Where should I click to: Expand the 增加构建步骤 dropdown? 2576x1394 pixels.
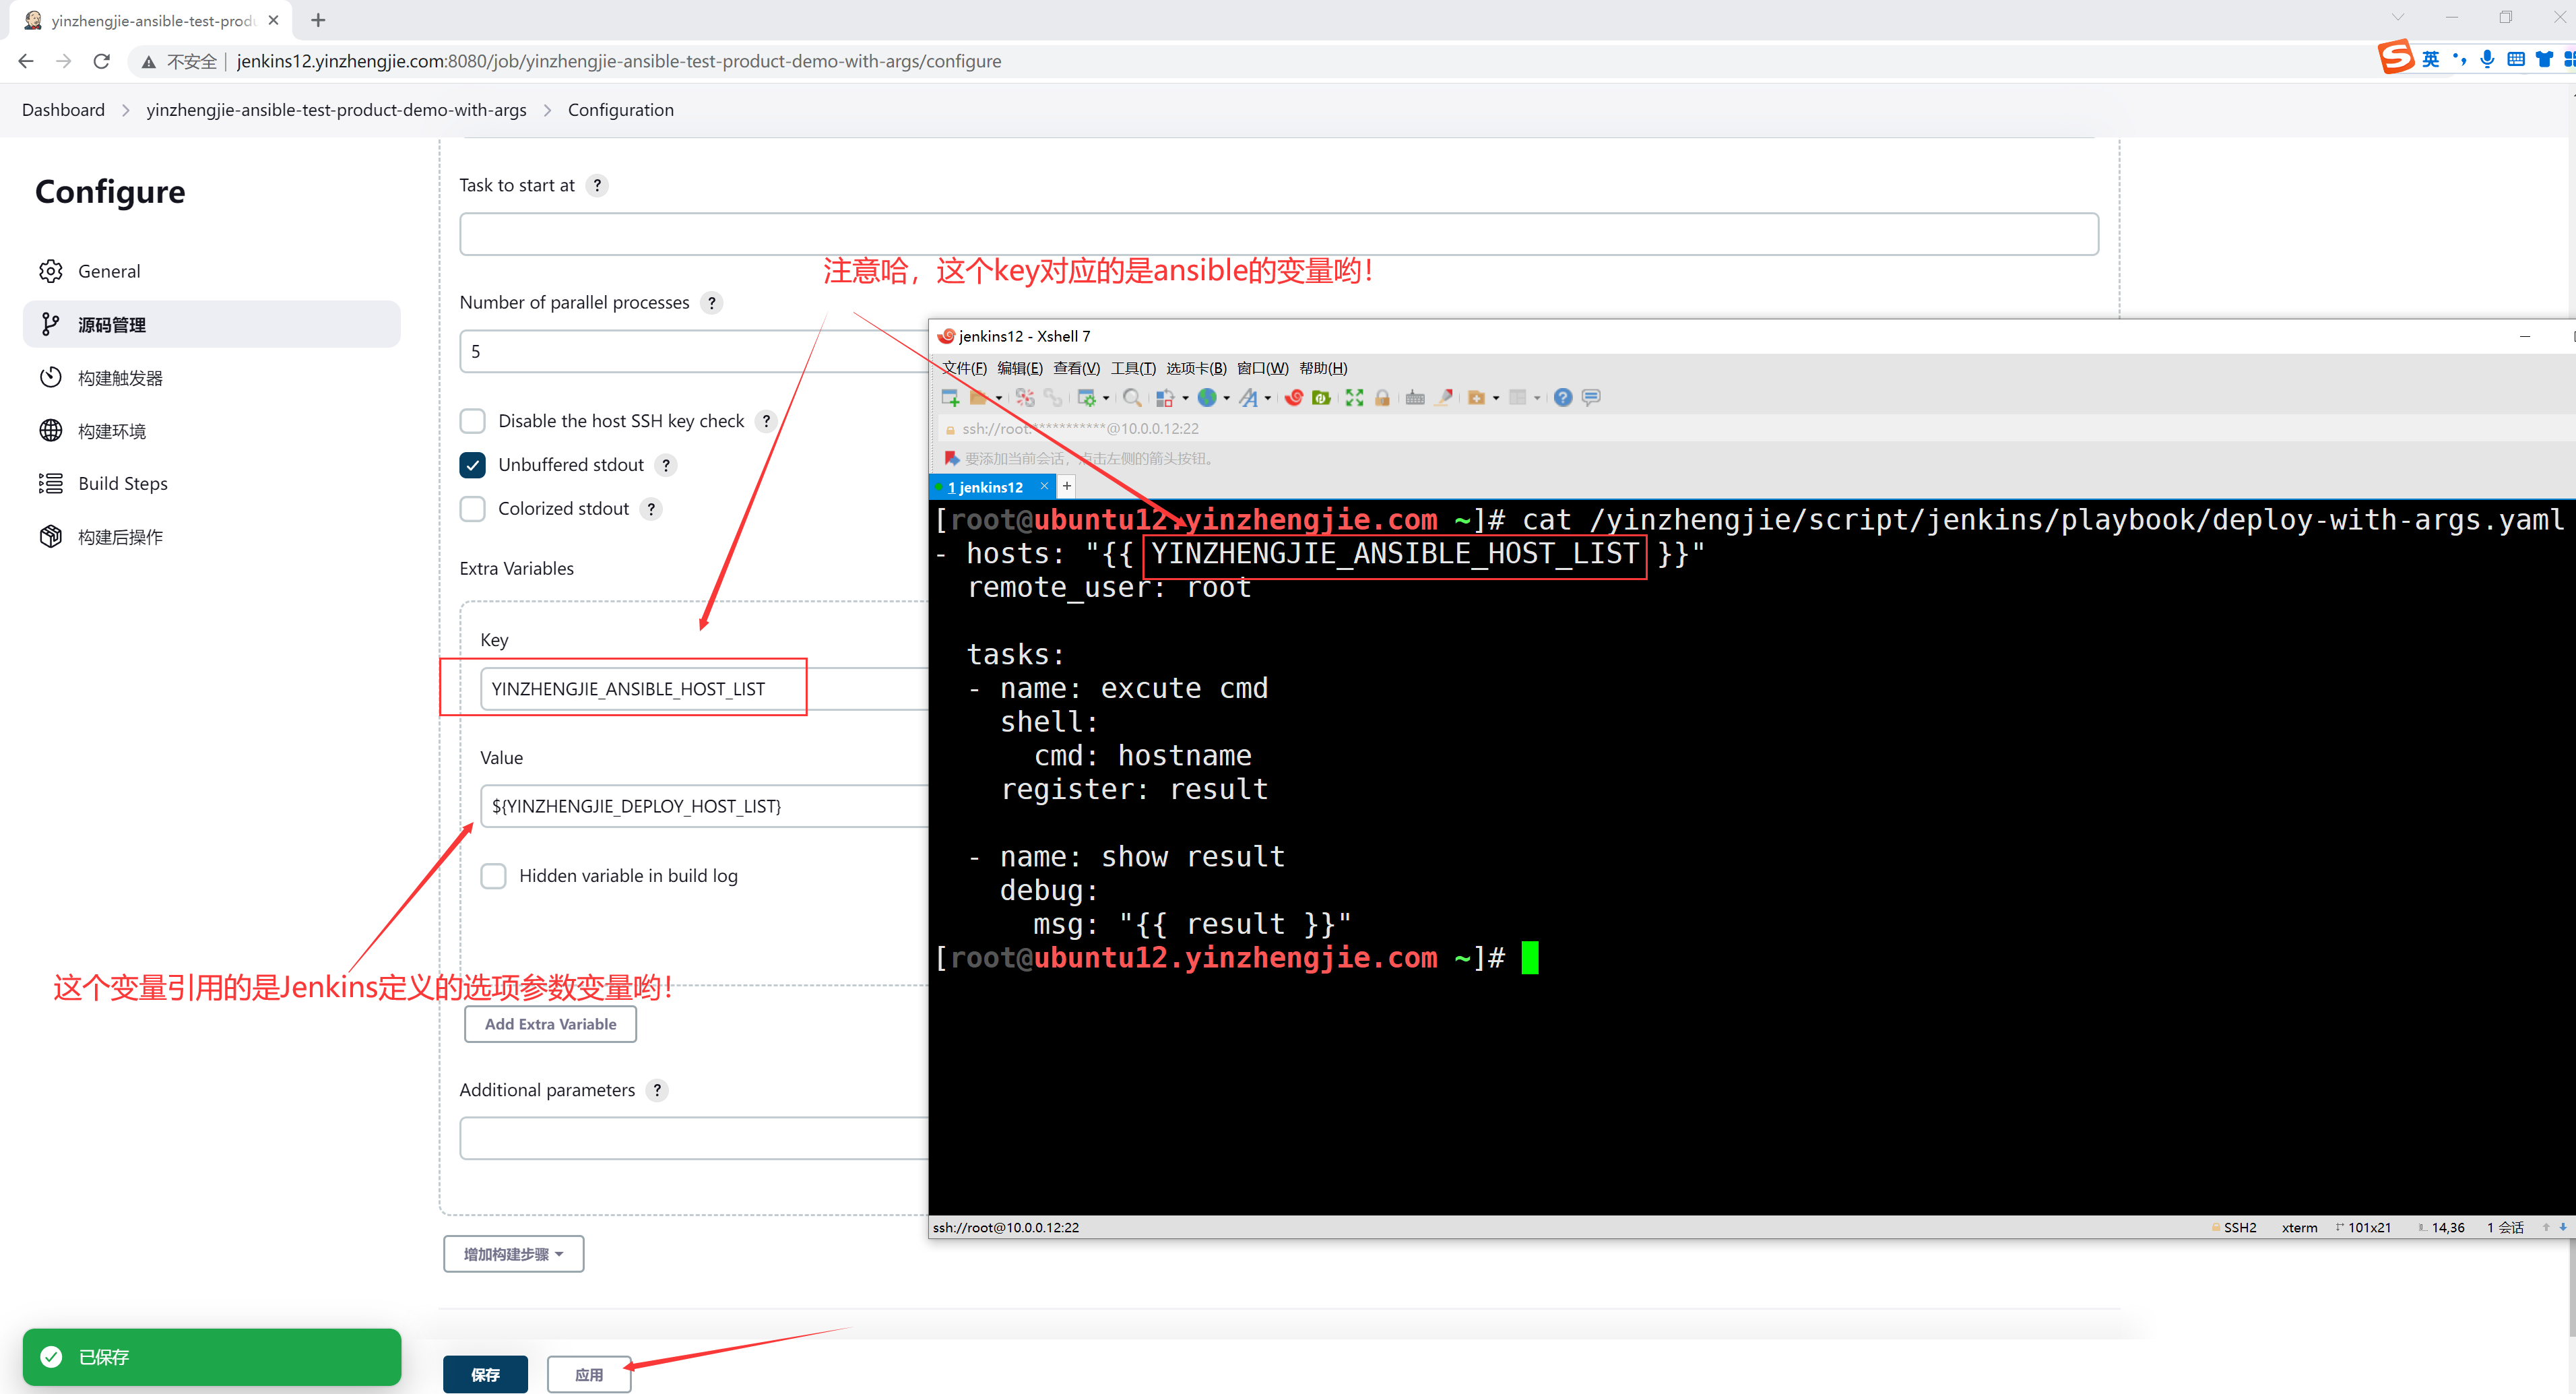point(513,1254)
